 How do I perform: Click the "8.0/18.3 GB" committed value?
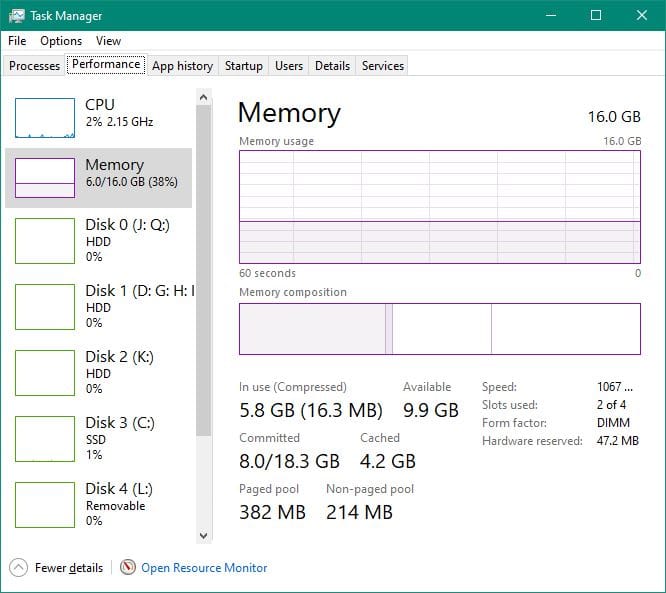[x=289, y=461]
